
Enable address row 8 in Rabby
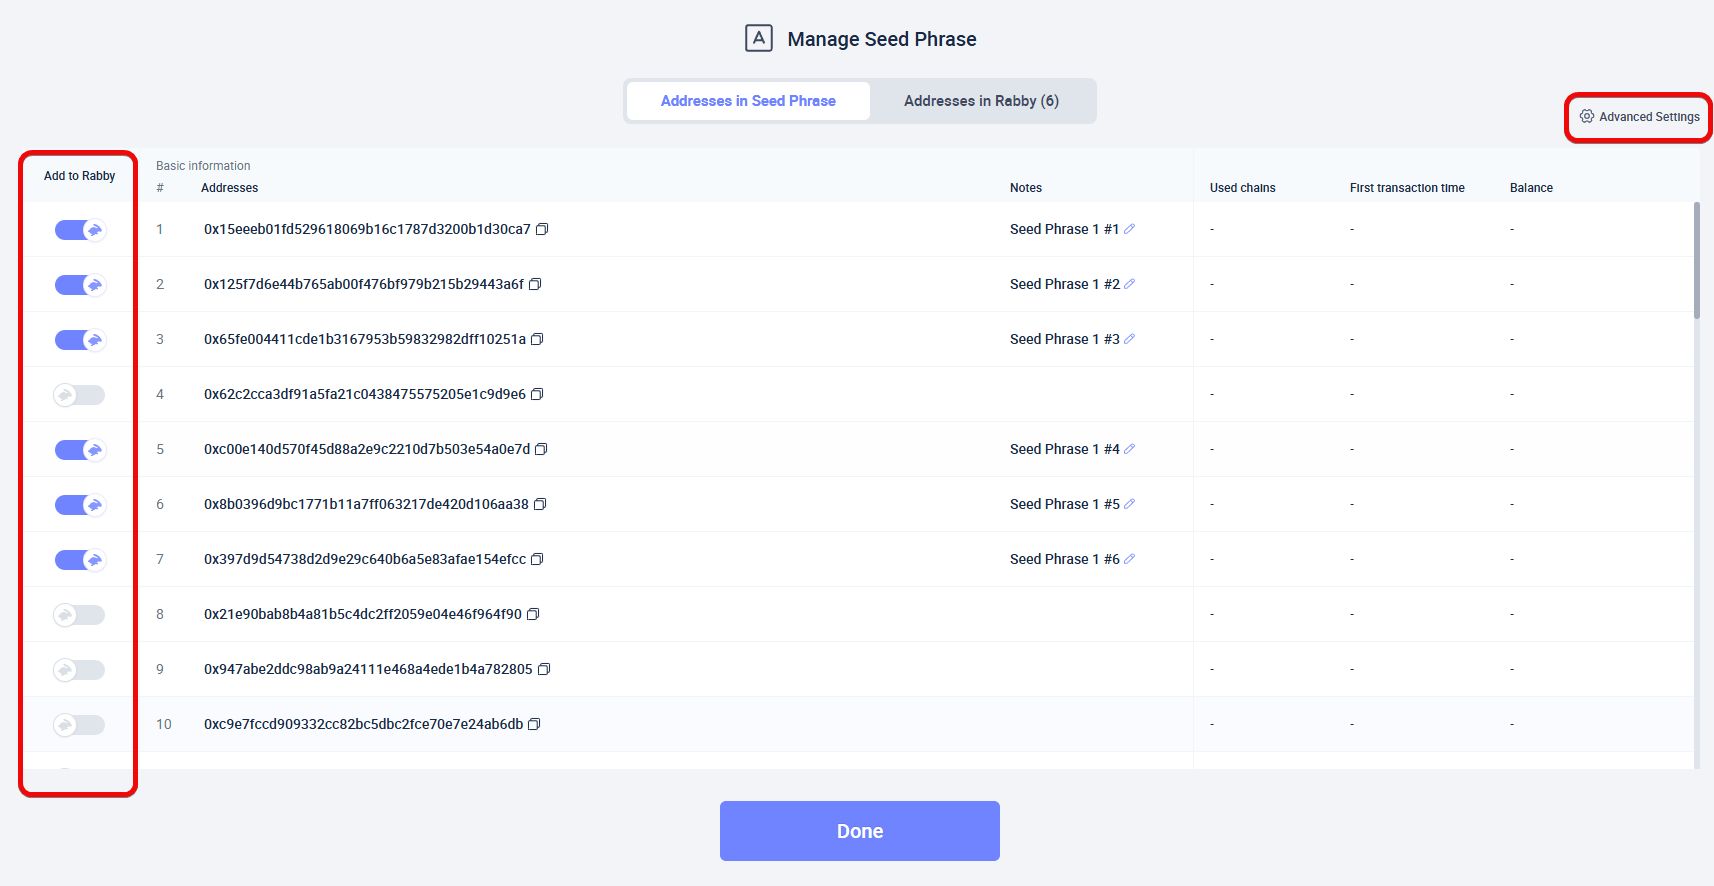click(79, 615)
